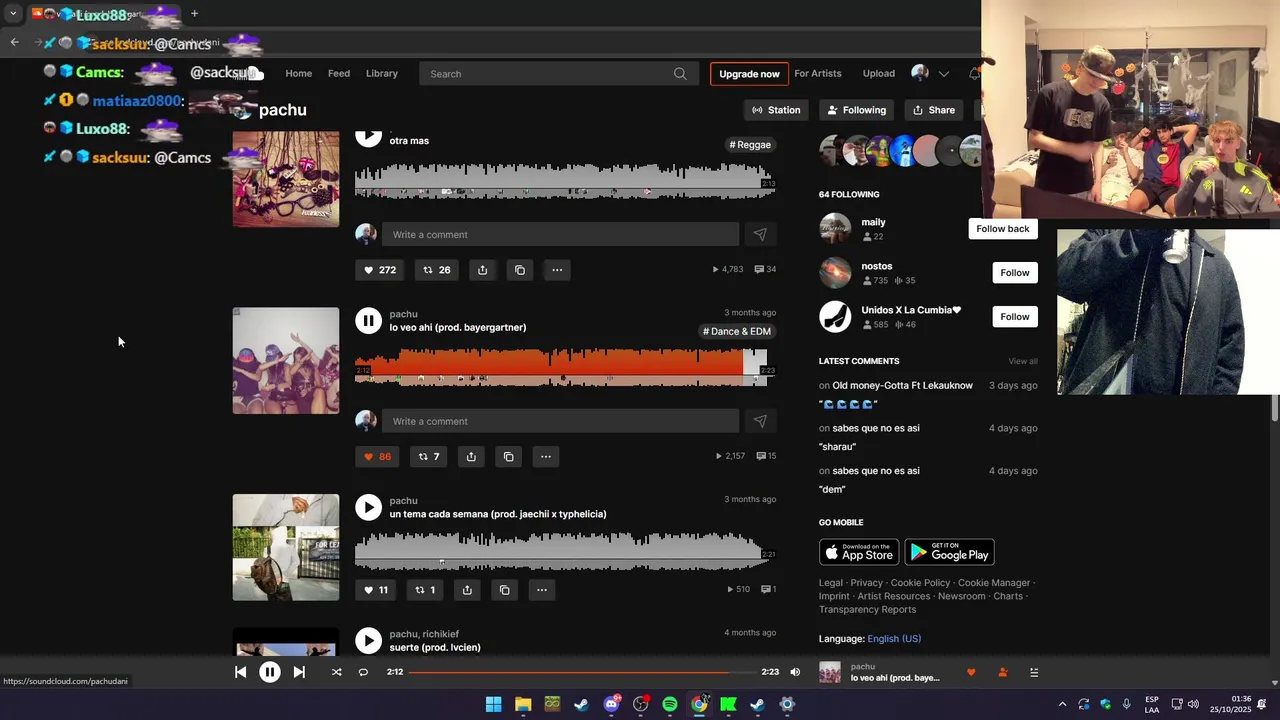Share 'un tema cada semana' track
The height and width of the screenshot is (720, 1280).
pos(467,590)
